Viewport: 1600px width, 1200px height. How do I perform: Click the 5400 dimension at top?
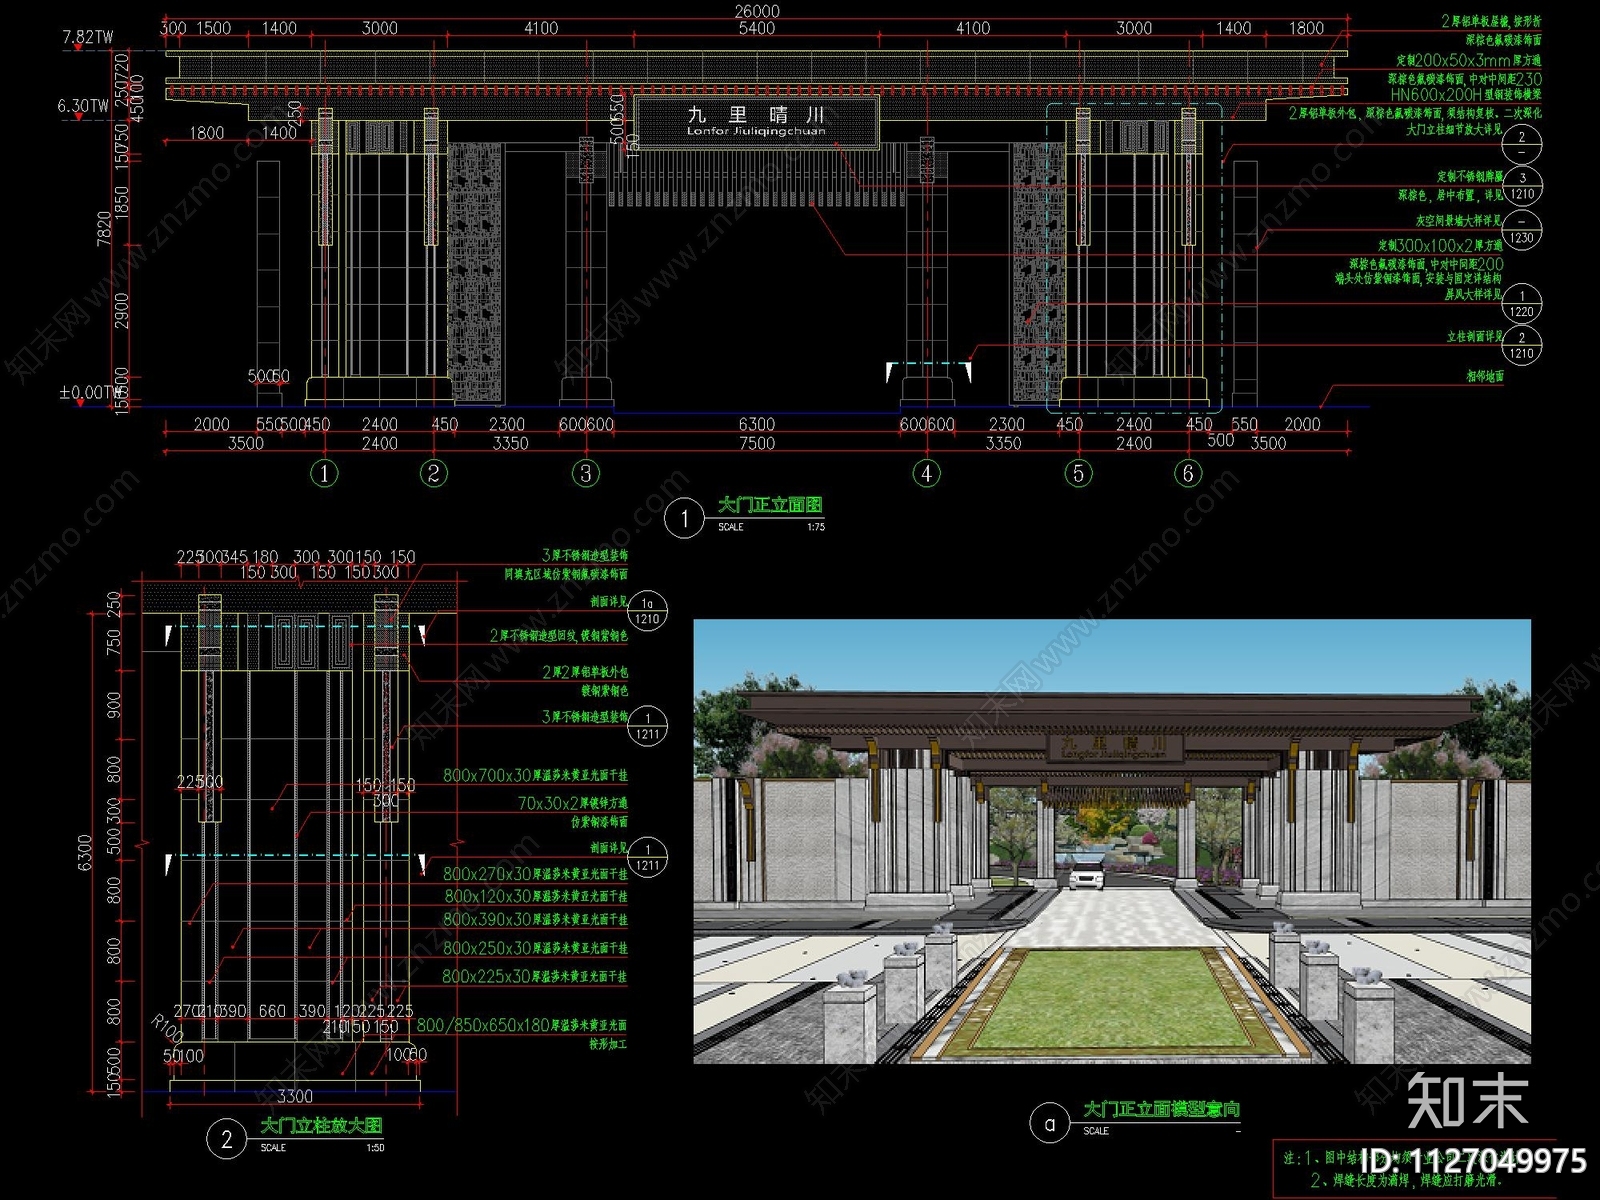point(757,28)
